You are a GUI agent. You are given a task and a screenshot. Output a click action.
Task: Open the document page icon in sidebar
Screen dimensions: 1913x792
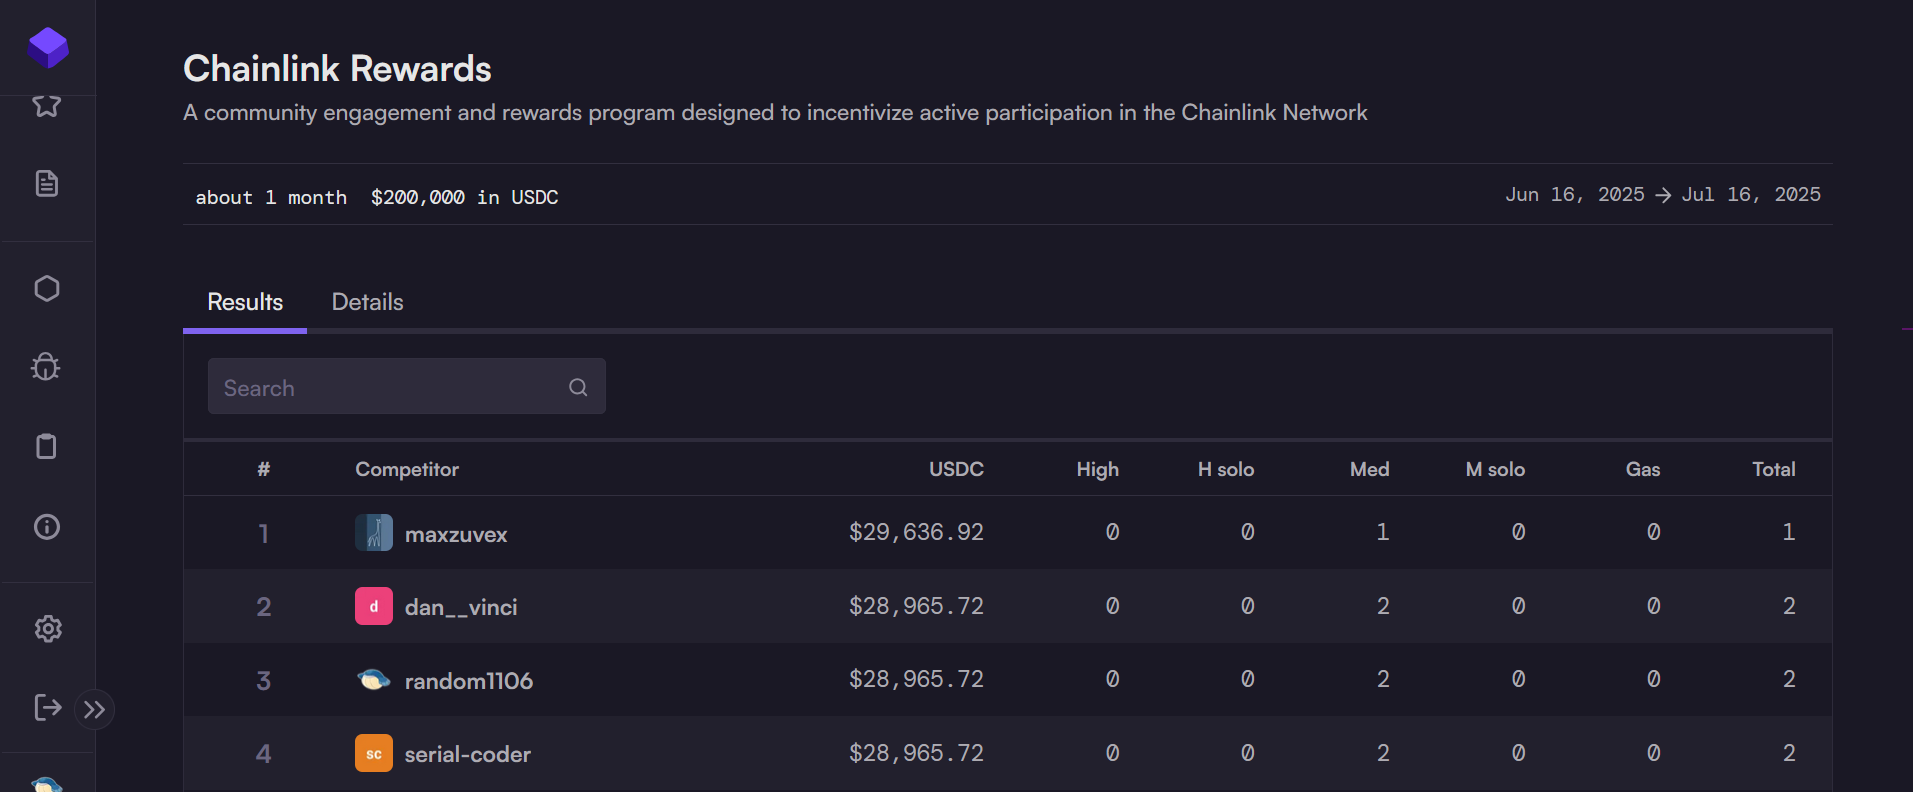pyautogui.click(x=47, y=184)
